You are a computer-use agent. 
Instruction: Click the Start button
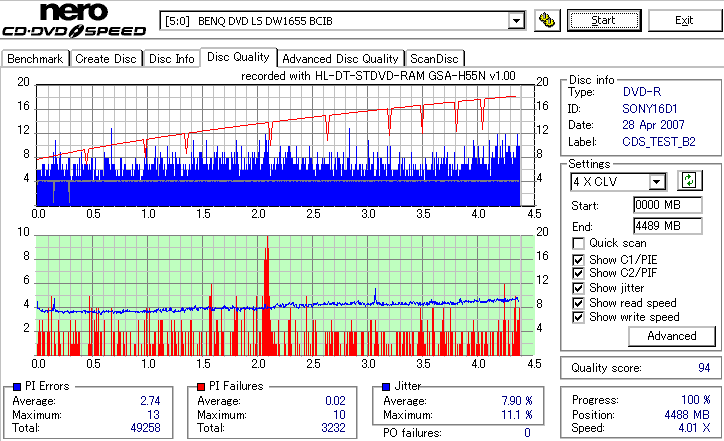(604, 20)
